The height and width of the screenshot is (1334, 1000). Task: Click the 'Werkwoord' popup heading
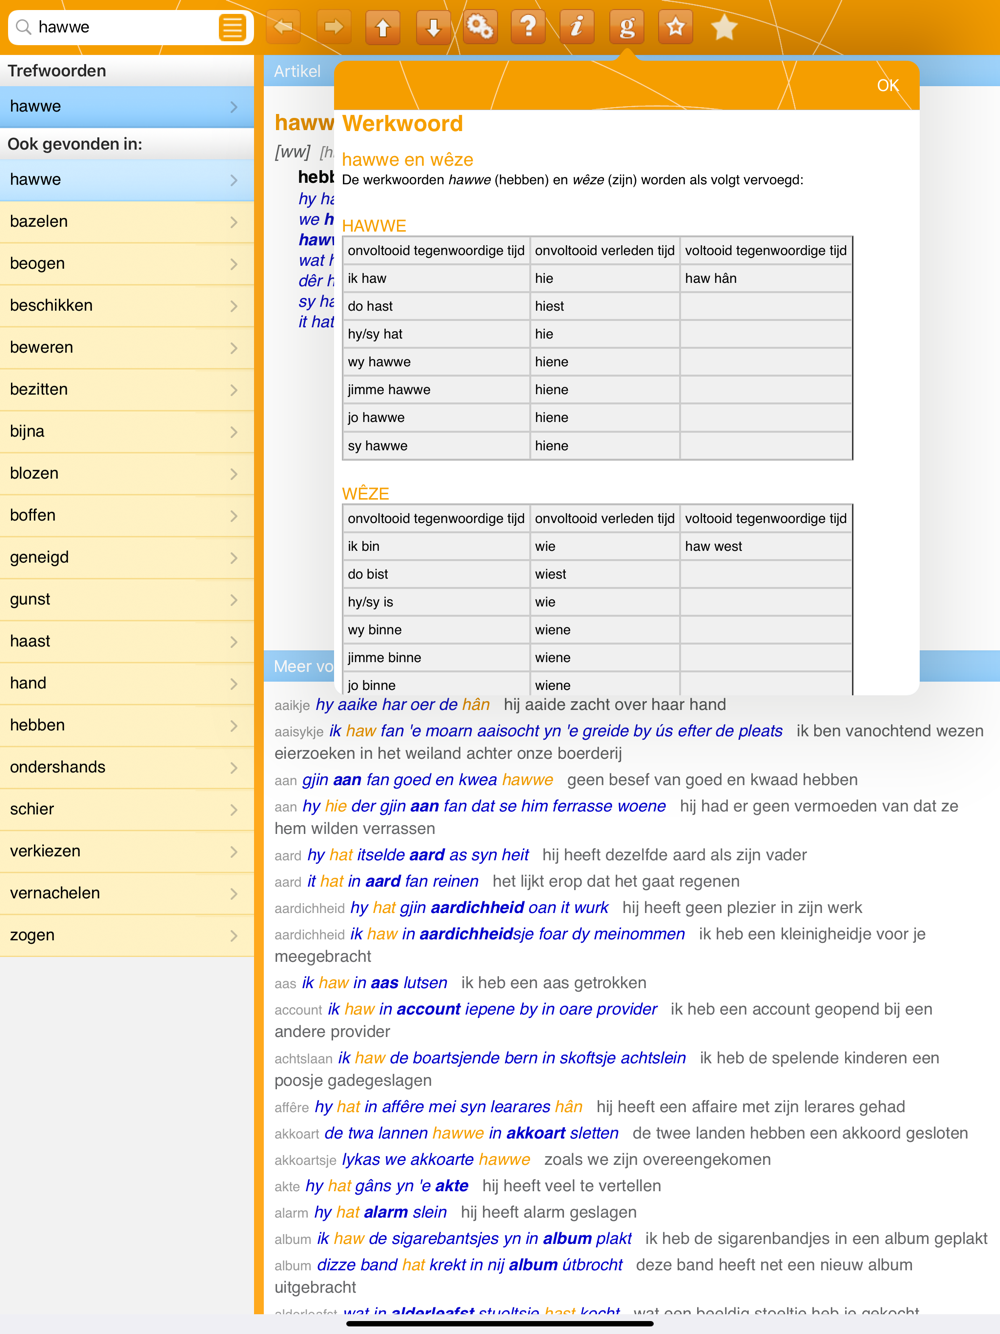pyautogui.click(x=402, y=124)
